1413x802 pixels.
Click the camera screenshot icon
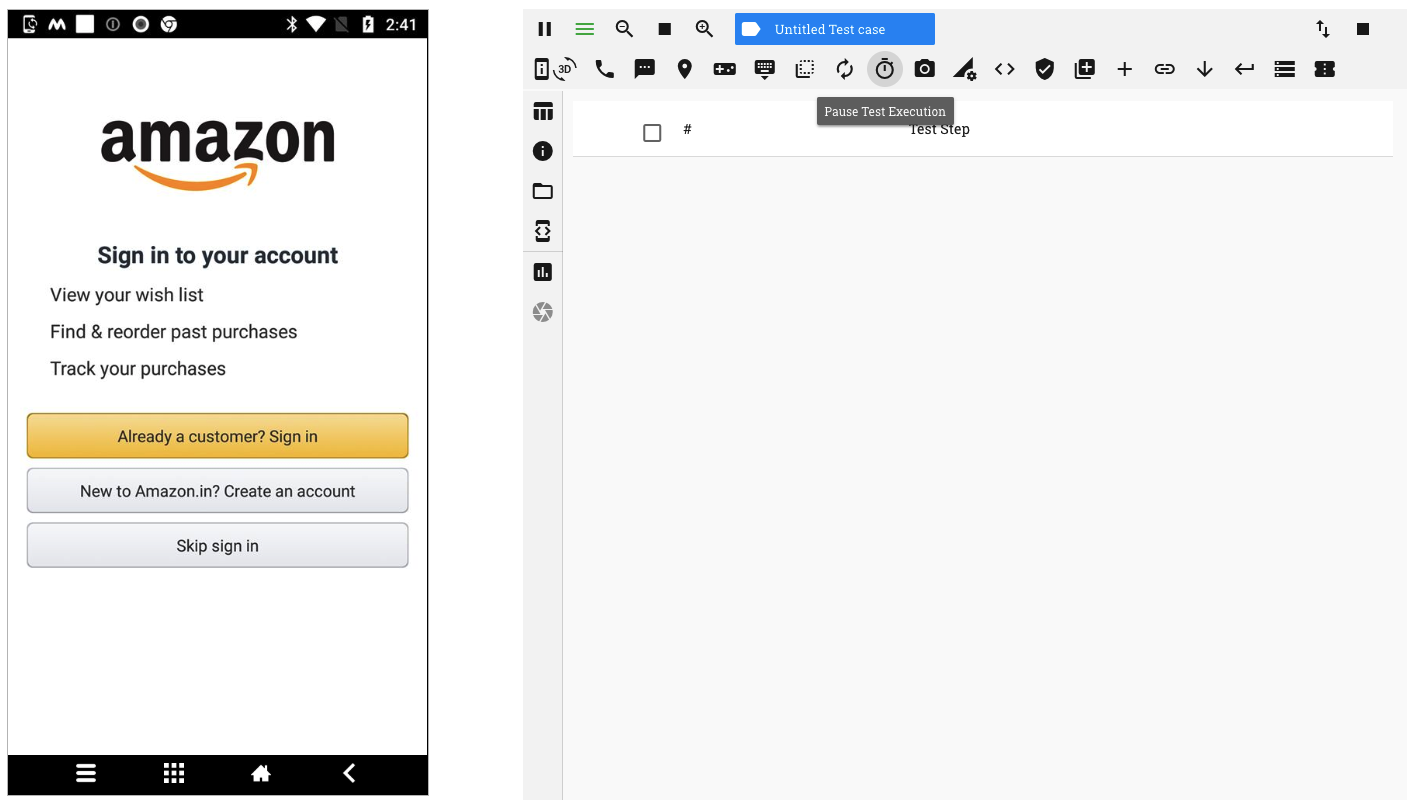coord(925,69)
